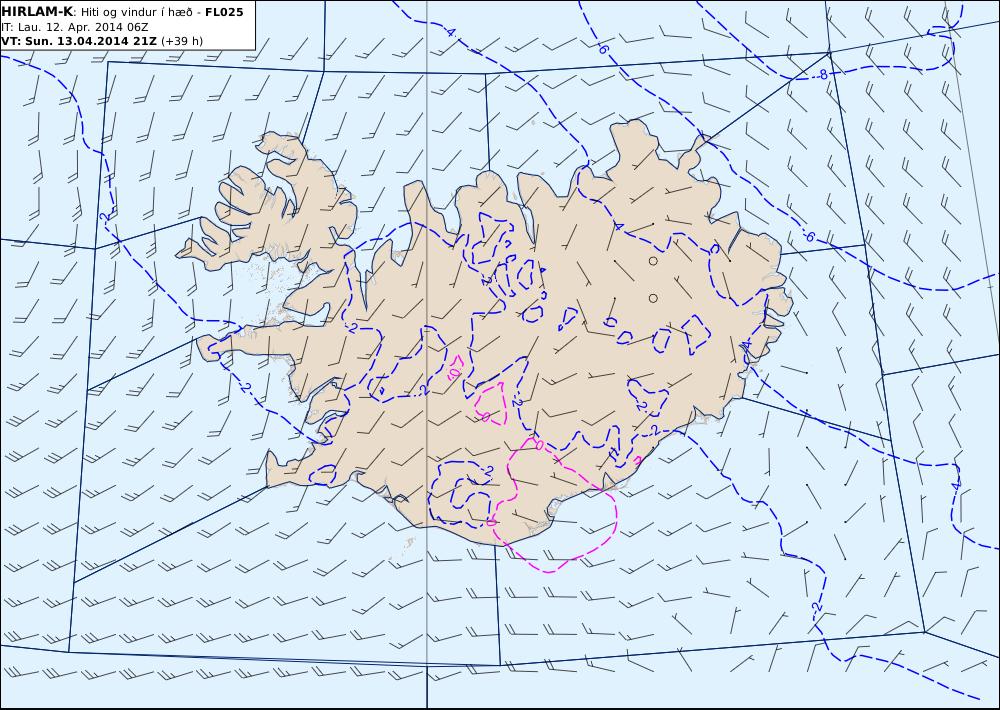This screenshot has height=710, width=1000.
Task: Select the 'IT: Lau. 12. Apr. 2014 06Z' line
Action: tap(75, 27)
